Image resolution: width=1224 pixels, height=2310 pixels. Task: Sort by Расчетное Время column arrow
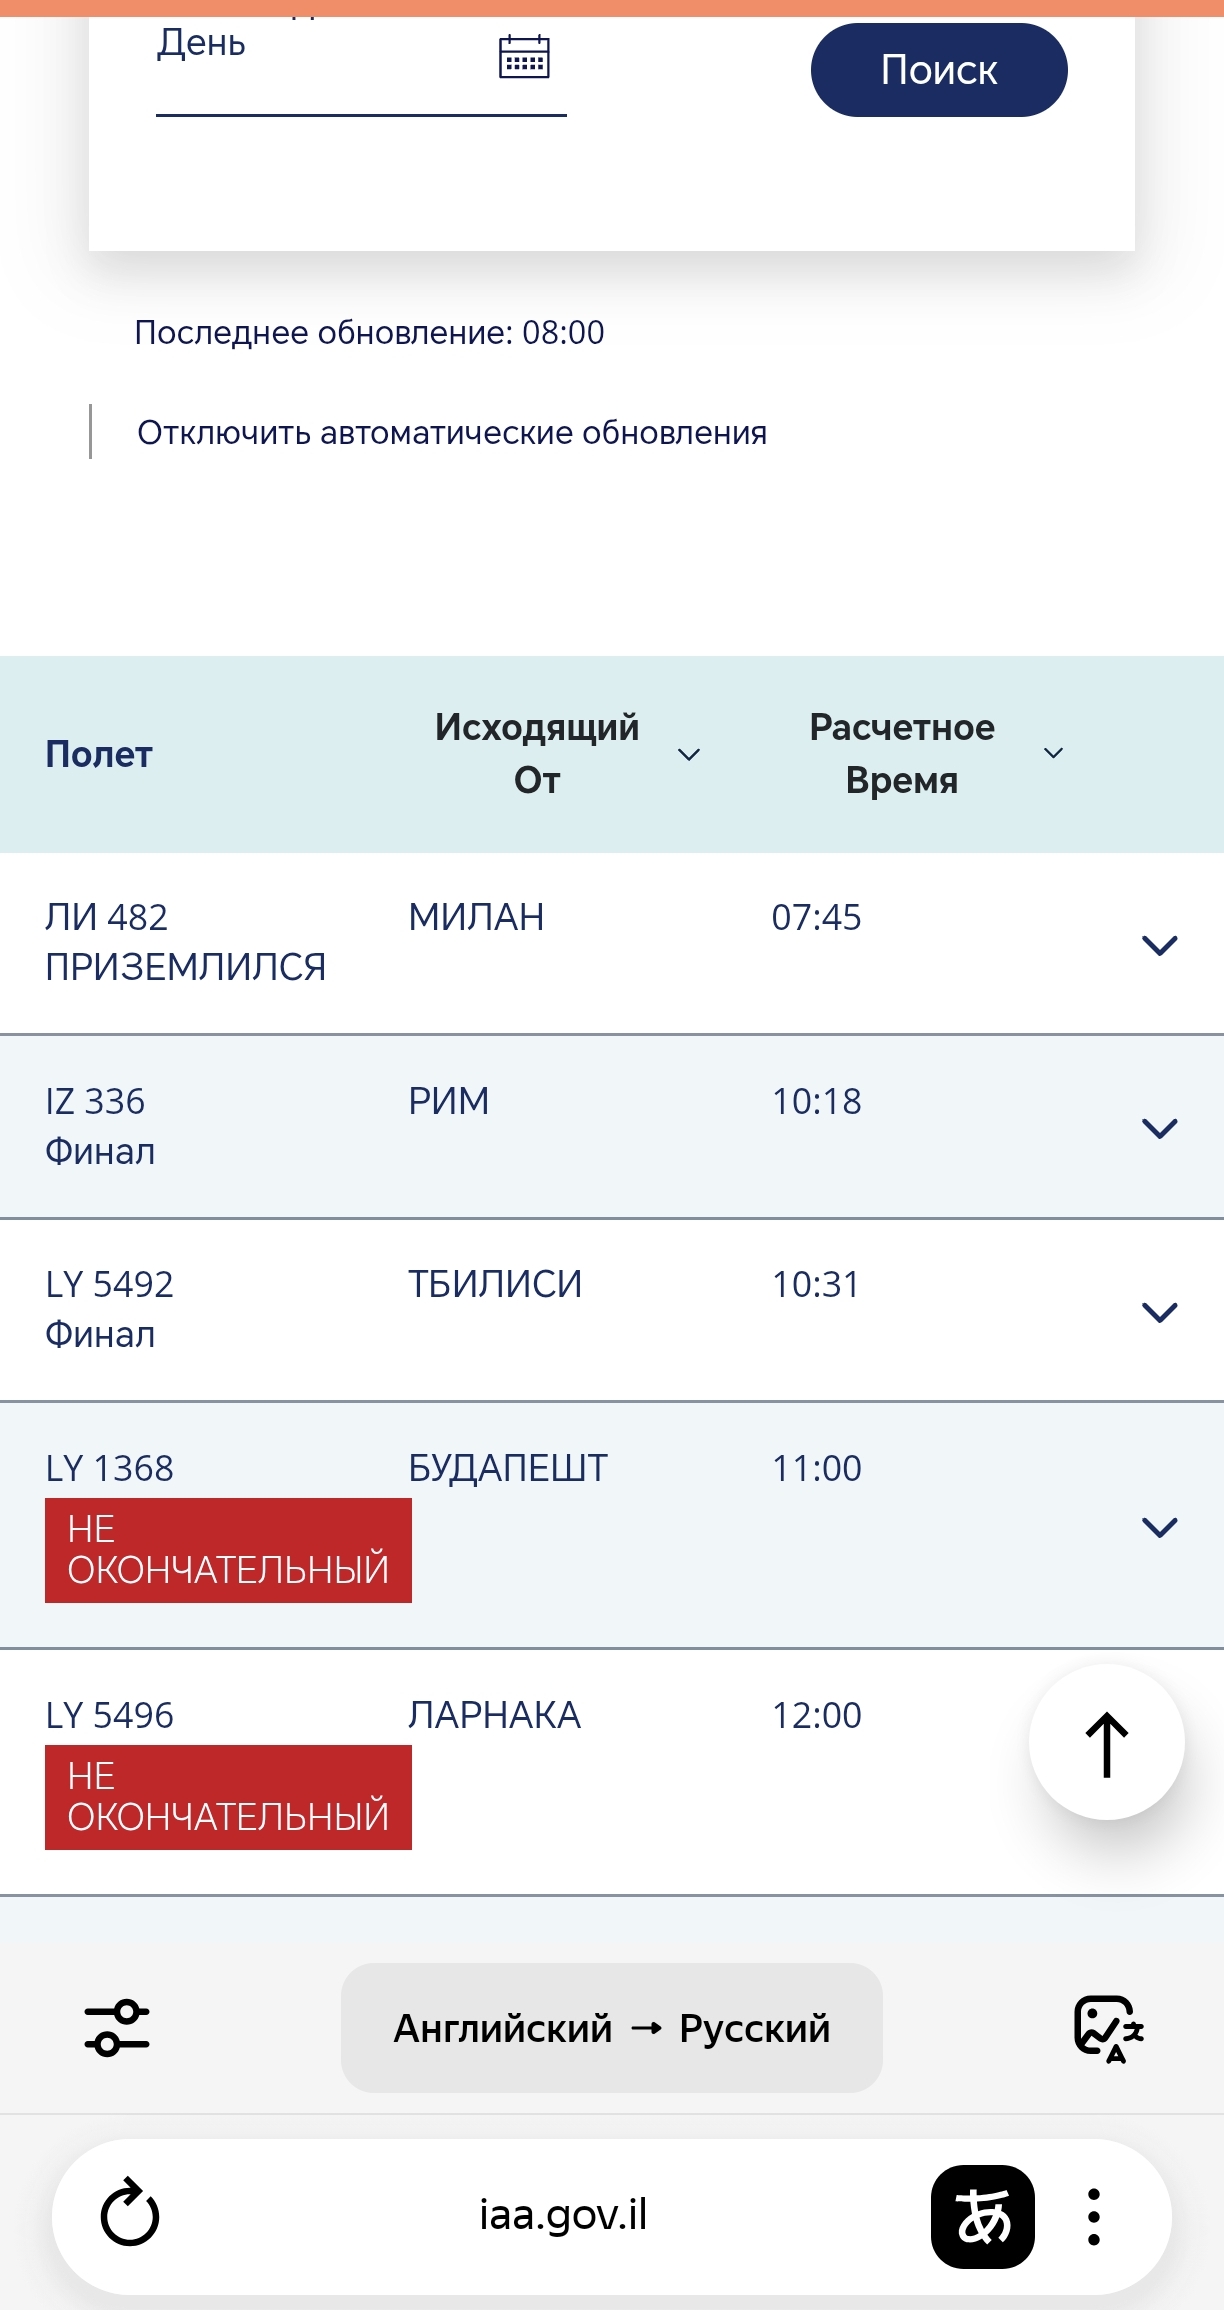(x=1053, y=753)
